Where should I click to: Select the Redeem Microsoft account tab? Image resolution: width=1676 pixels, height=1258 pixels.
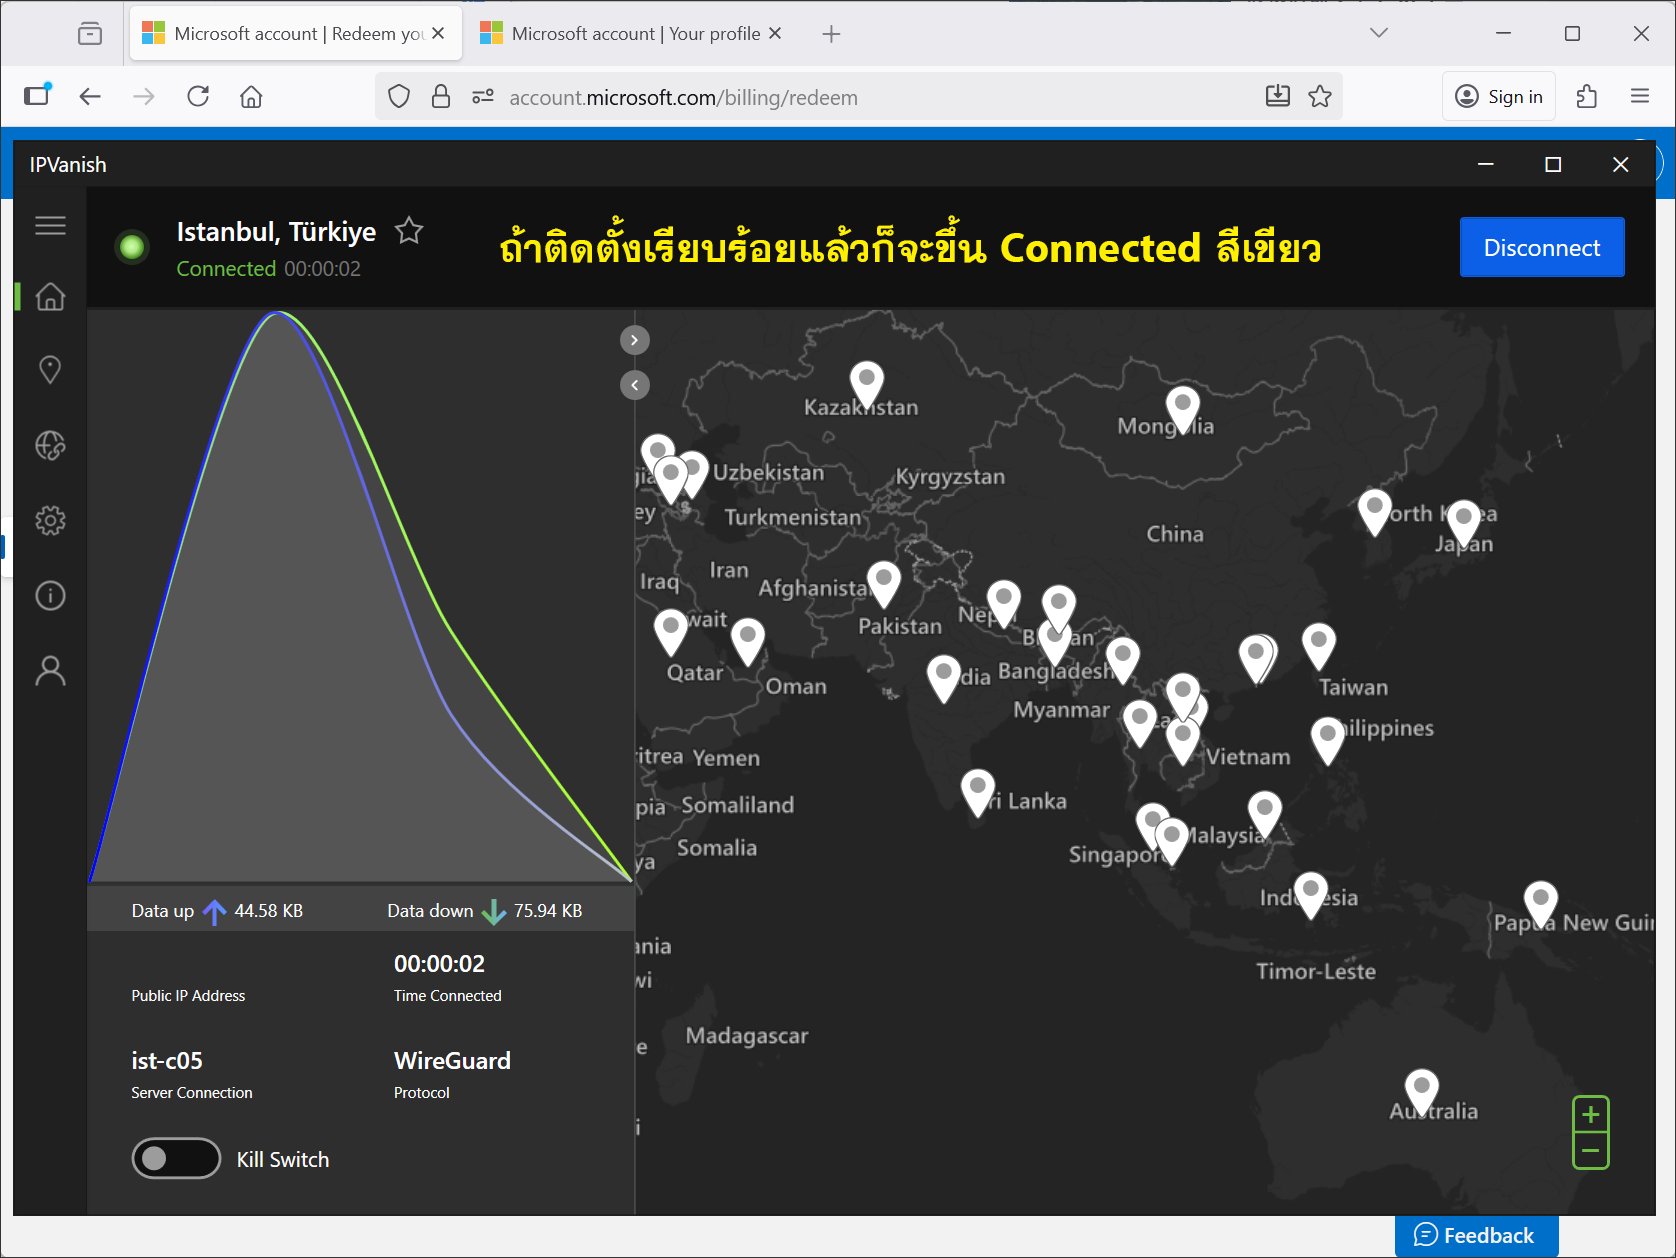click(296, 33)
